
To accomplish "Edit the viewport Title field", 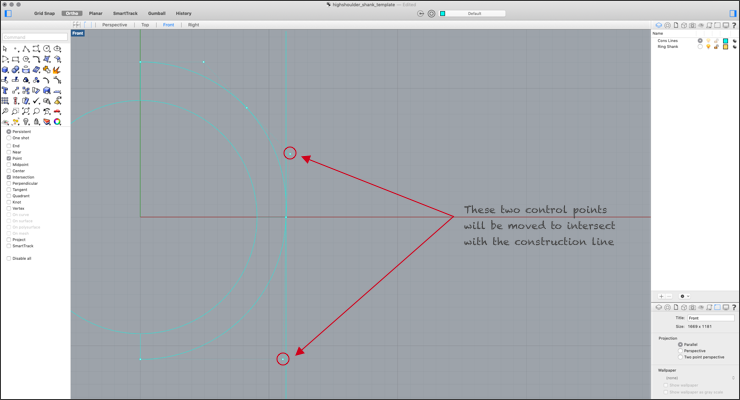I will [x=711, y=318].
